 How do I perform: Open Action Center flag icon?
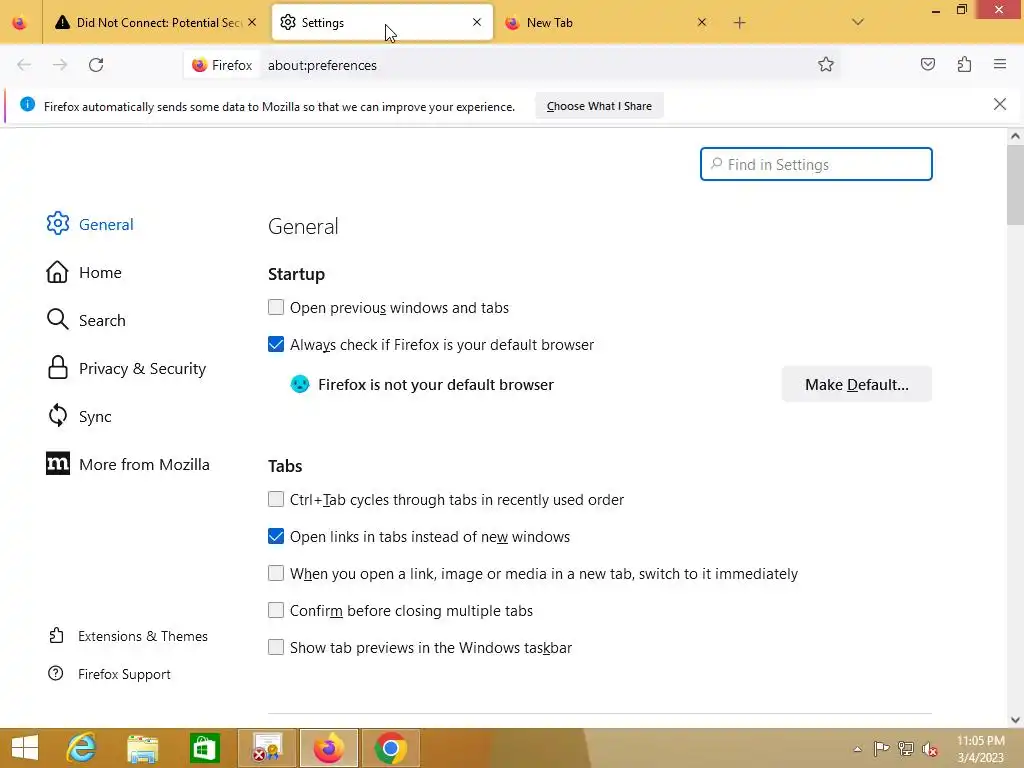click(x=881, y=749)
